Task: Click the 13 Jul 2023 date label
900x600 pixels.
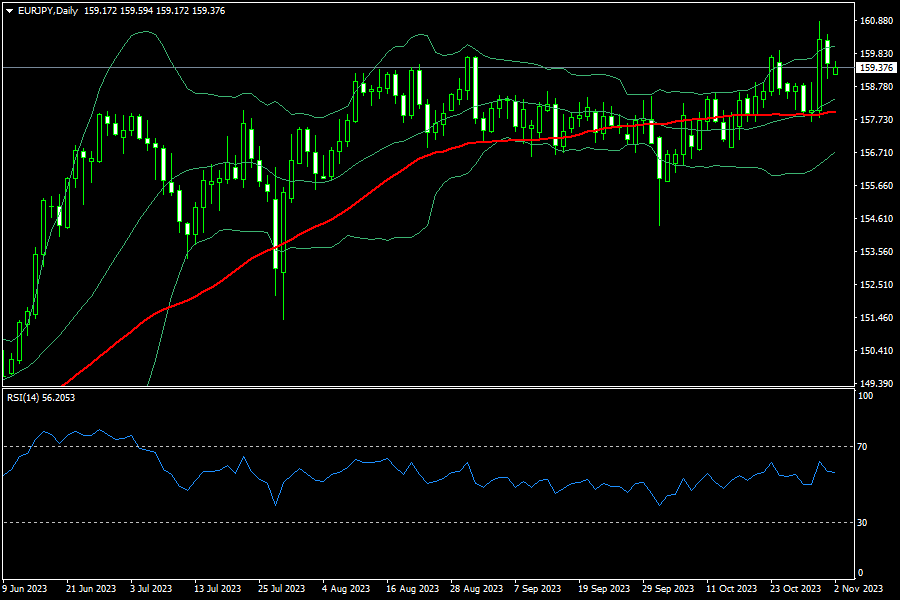Action: [218, 589]
